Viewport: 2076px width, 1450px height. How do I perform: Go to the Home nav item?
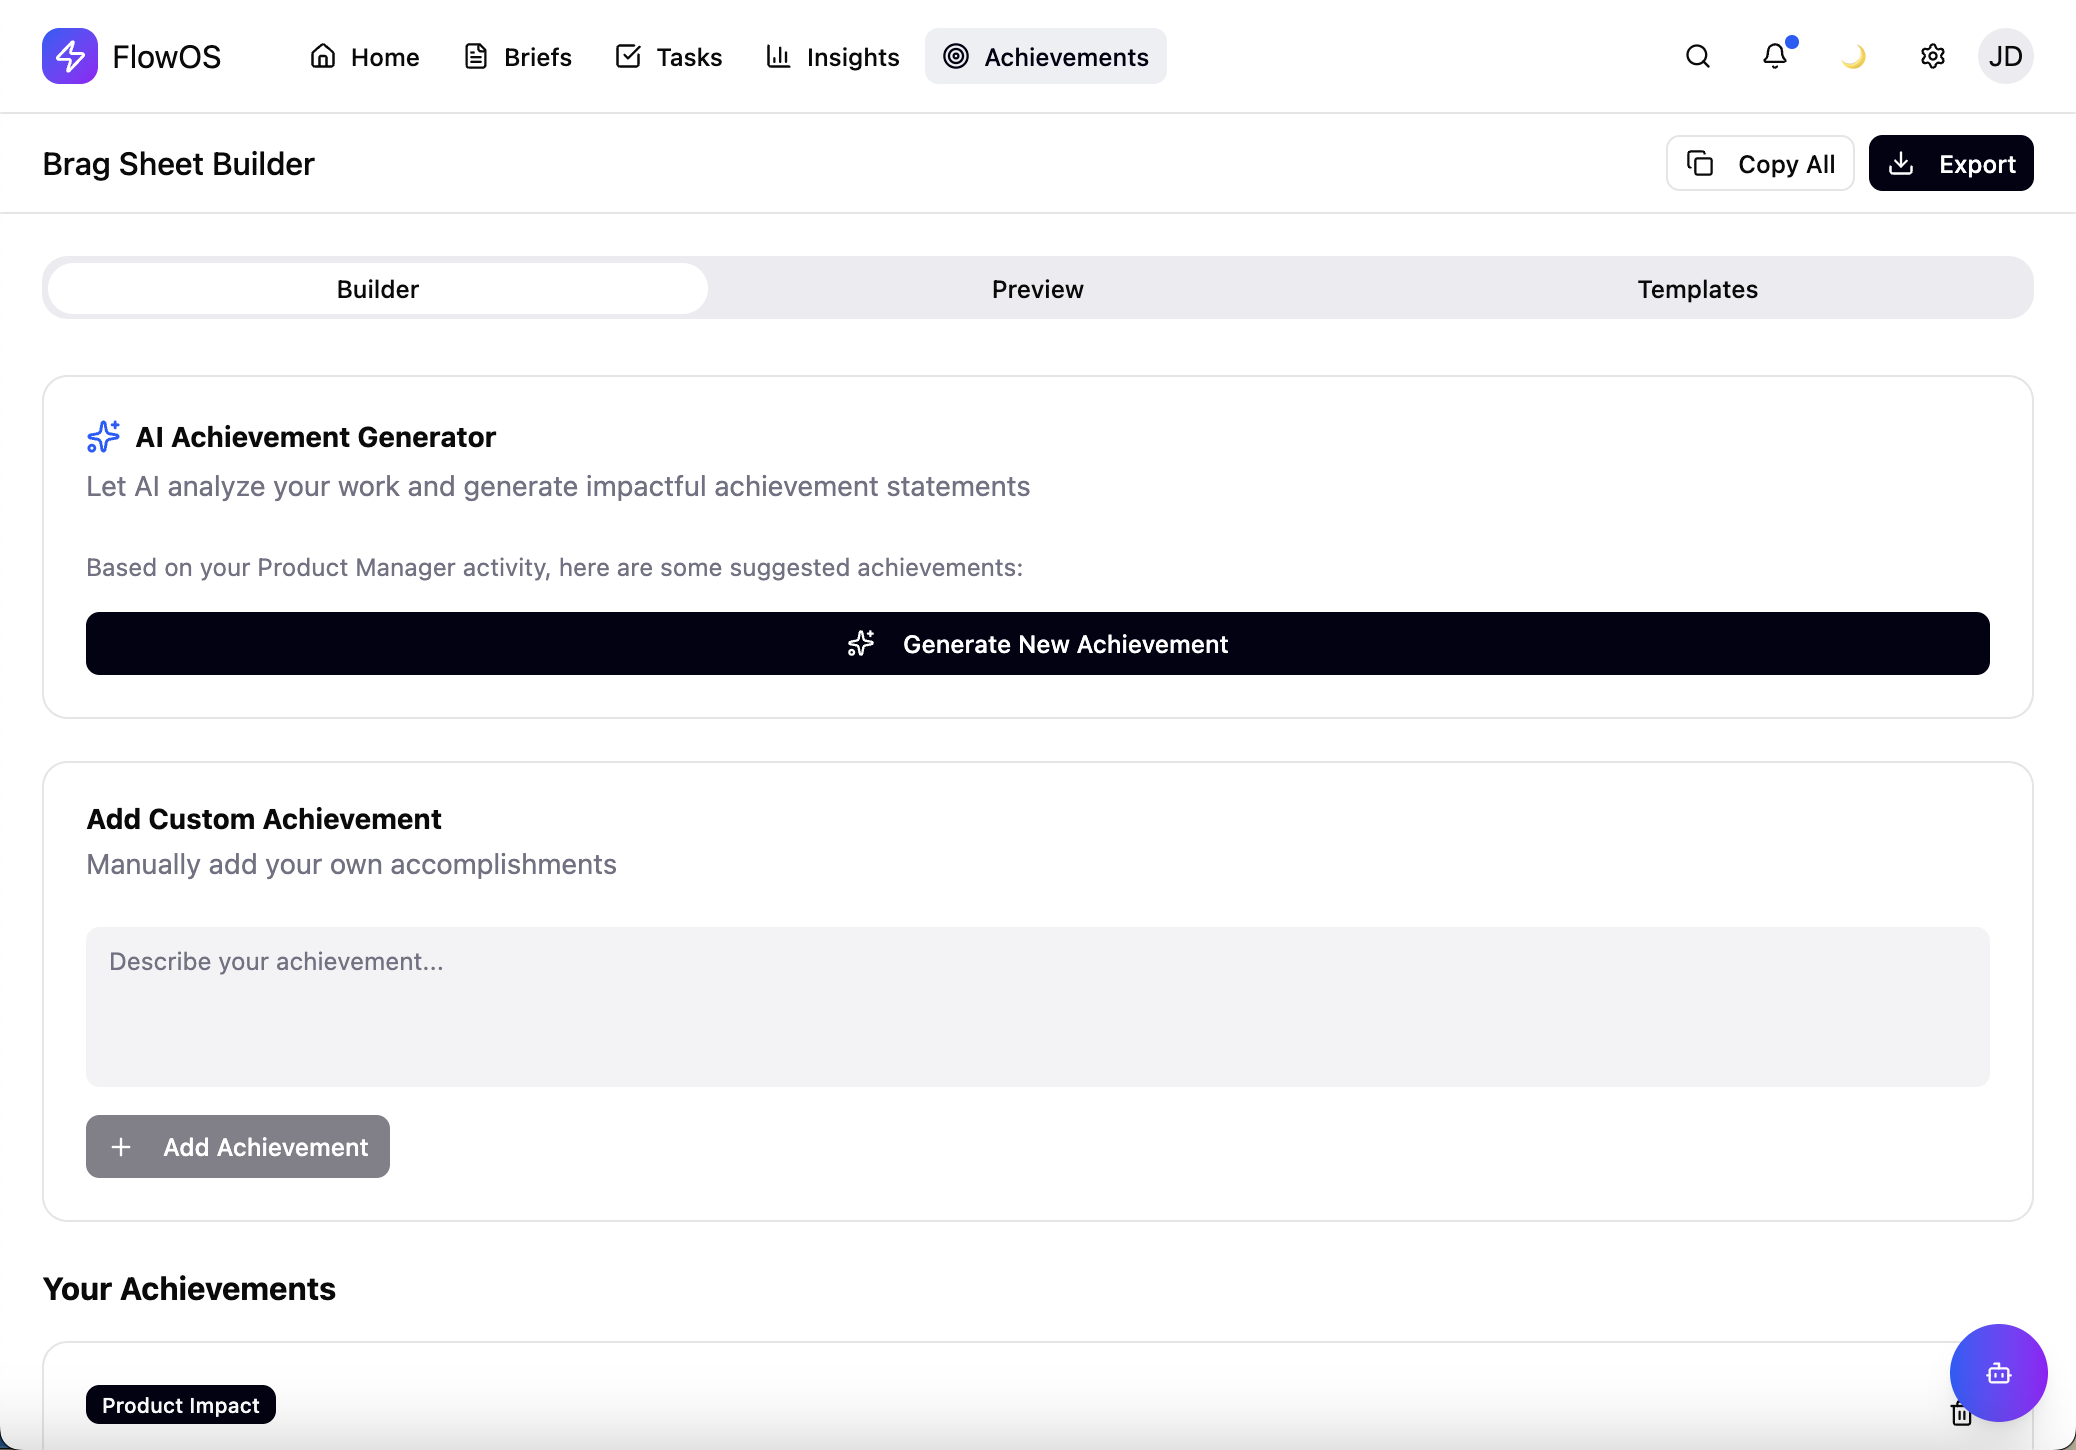click(365, 56)
